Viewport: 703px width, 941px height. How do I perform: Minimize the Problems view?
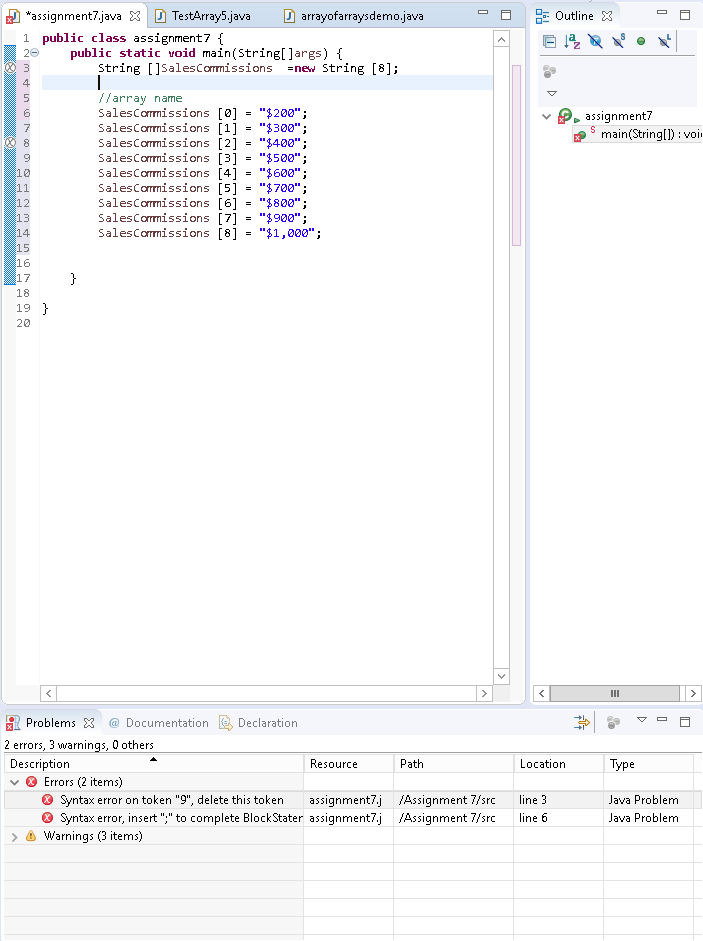point(662,719)
